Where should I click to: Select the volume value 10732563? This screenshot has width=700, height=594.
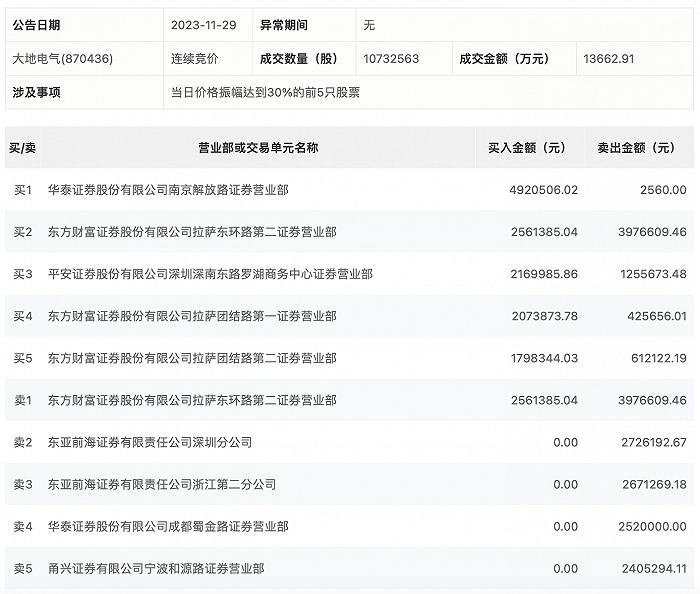pyautogui.click(x=391, y=58)
